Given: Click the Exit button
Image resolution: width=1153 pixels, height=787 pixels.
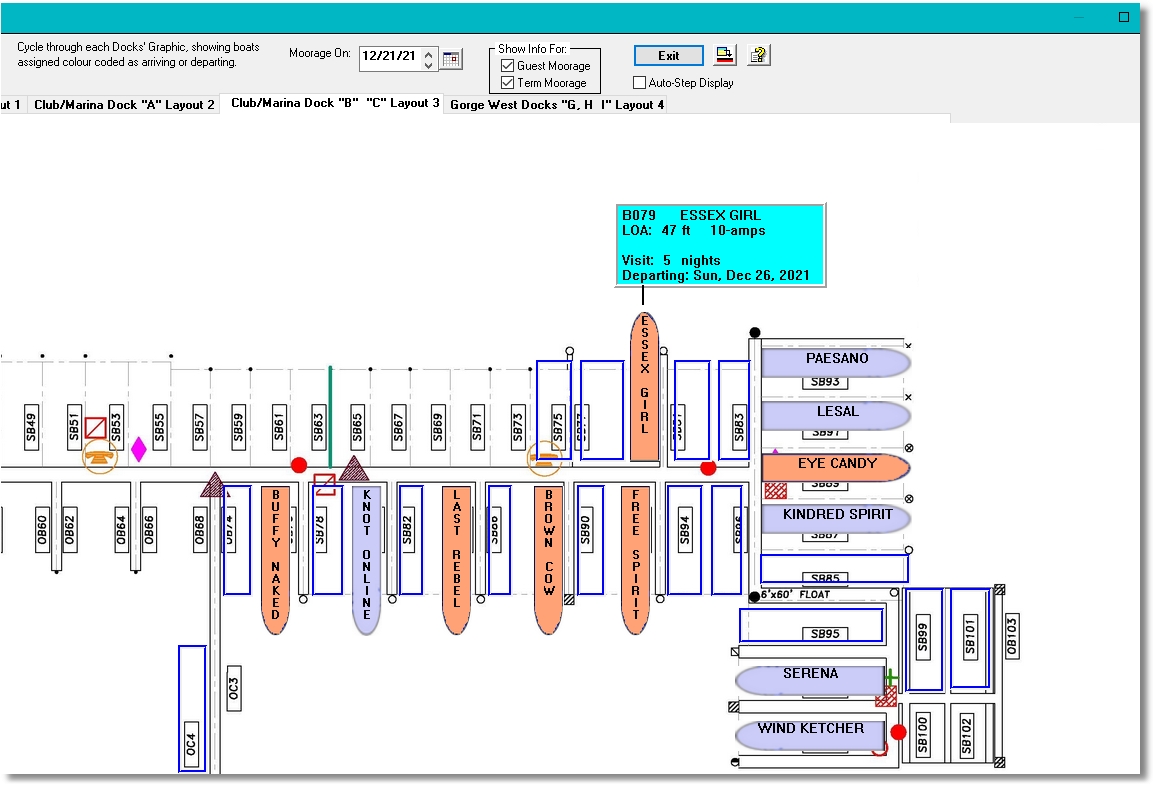Looking at the screenshot, I should (x=667, y=55).
